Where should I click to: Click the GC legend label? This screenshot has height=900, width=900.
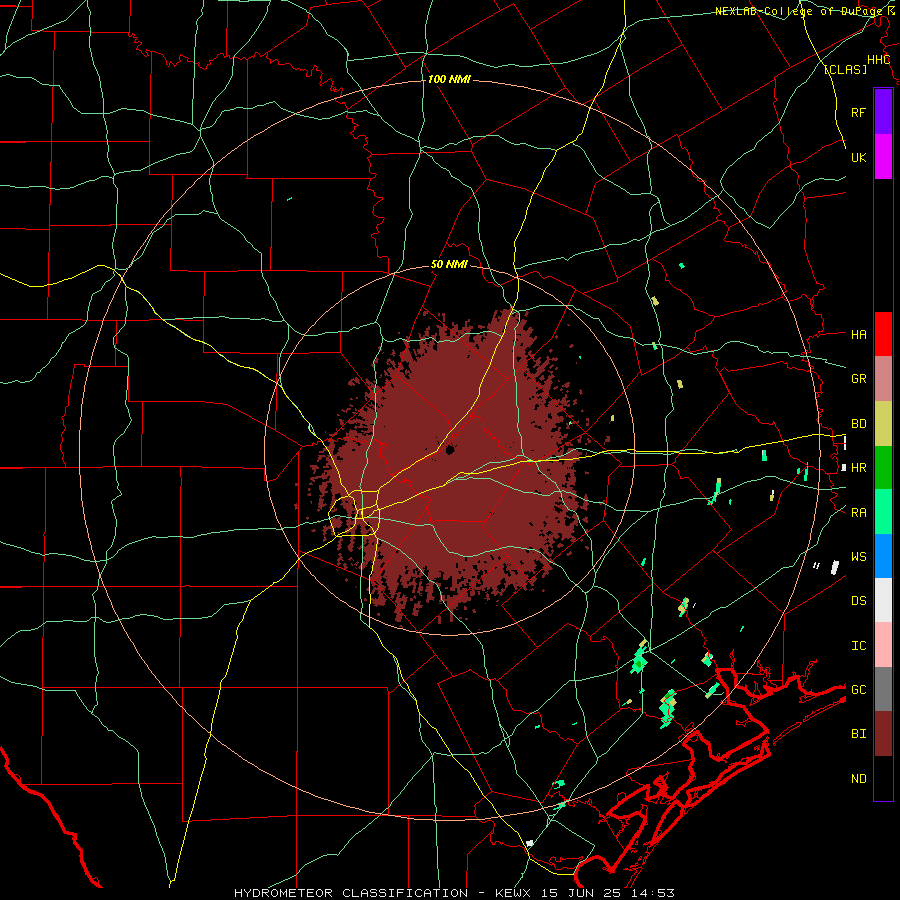[x=858, y=690]
